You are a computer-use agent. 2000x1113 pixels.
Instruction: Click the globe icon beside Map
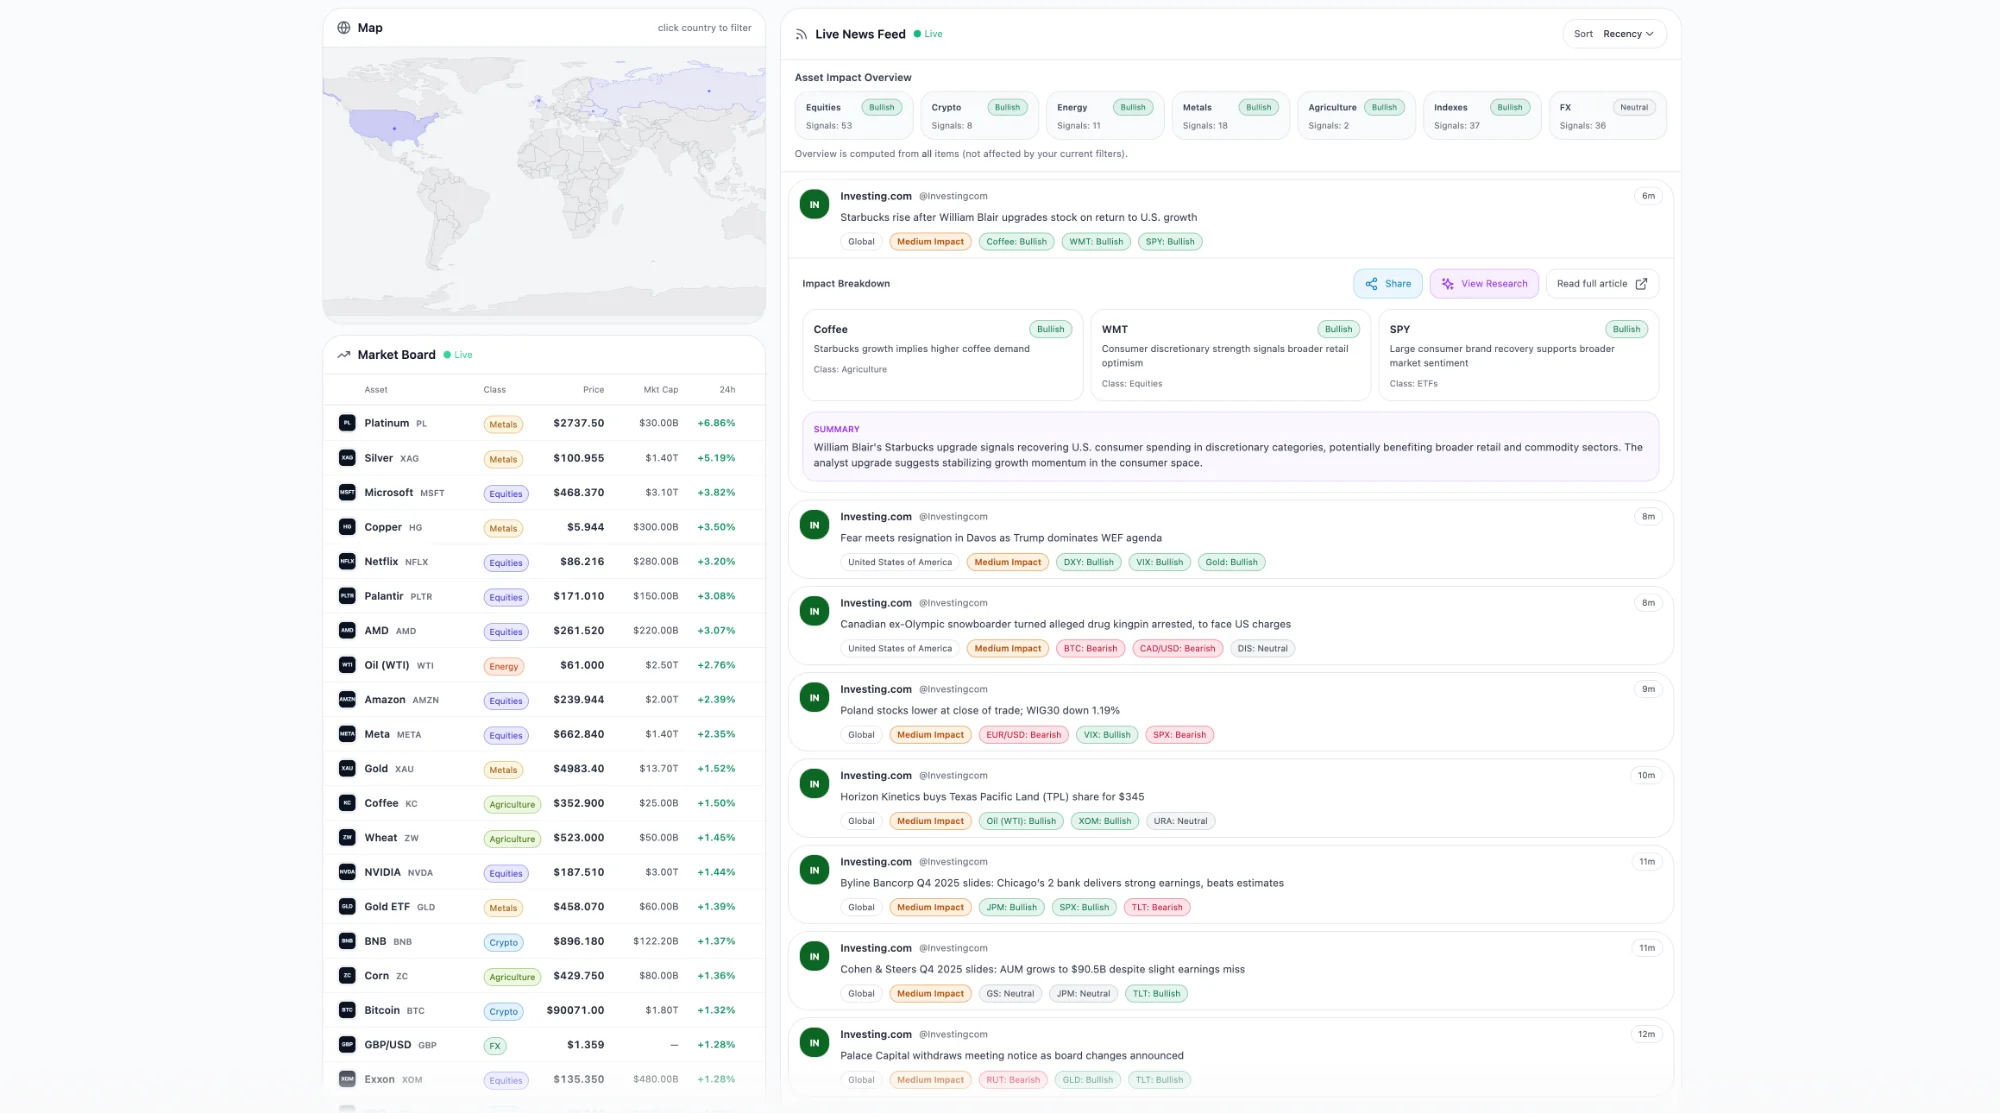(x=343, y=28)
